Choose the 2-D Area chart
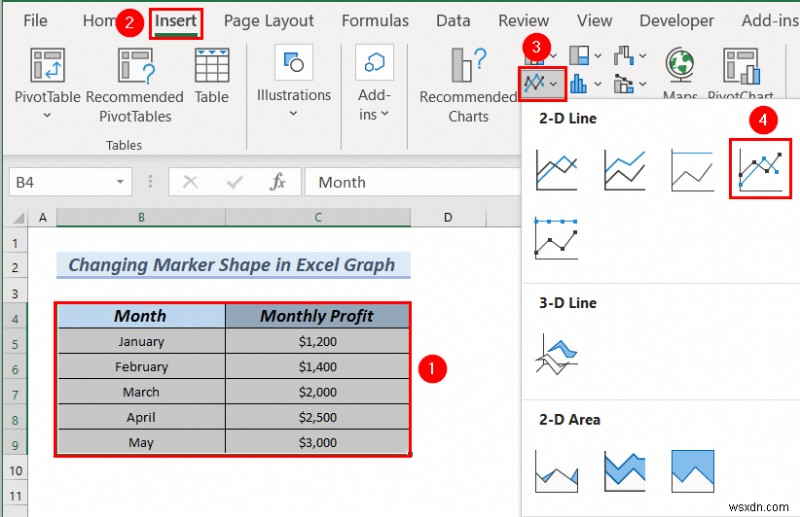Image resolution: width=800 pixels, height=517 pixels. tap(557, 471)
